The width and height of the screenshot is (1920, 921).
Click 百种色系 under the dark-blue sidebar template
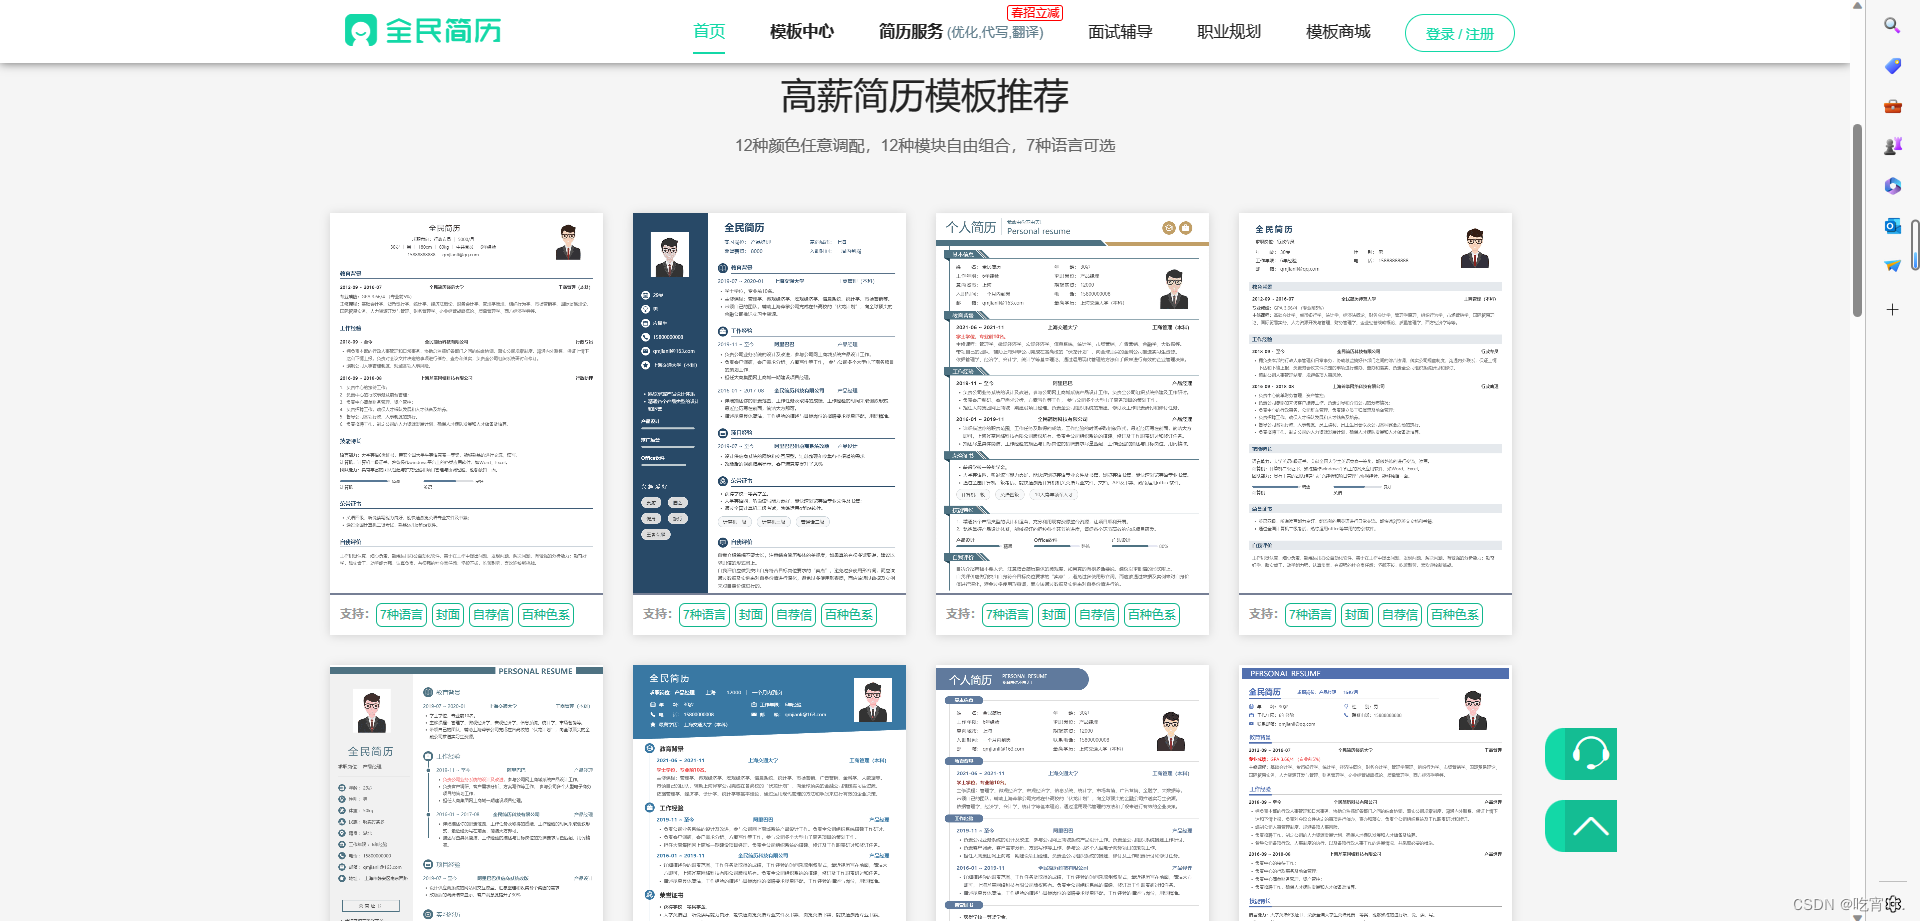(849, 615)
